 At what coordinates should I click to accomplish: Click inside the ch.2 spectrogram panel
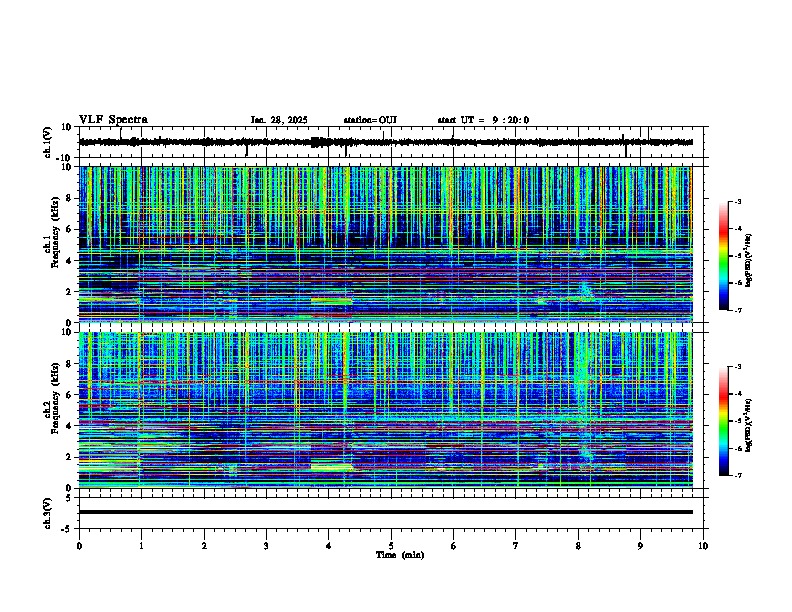[386, 410]
